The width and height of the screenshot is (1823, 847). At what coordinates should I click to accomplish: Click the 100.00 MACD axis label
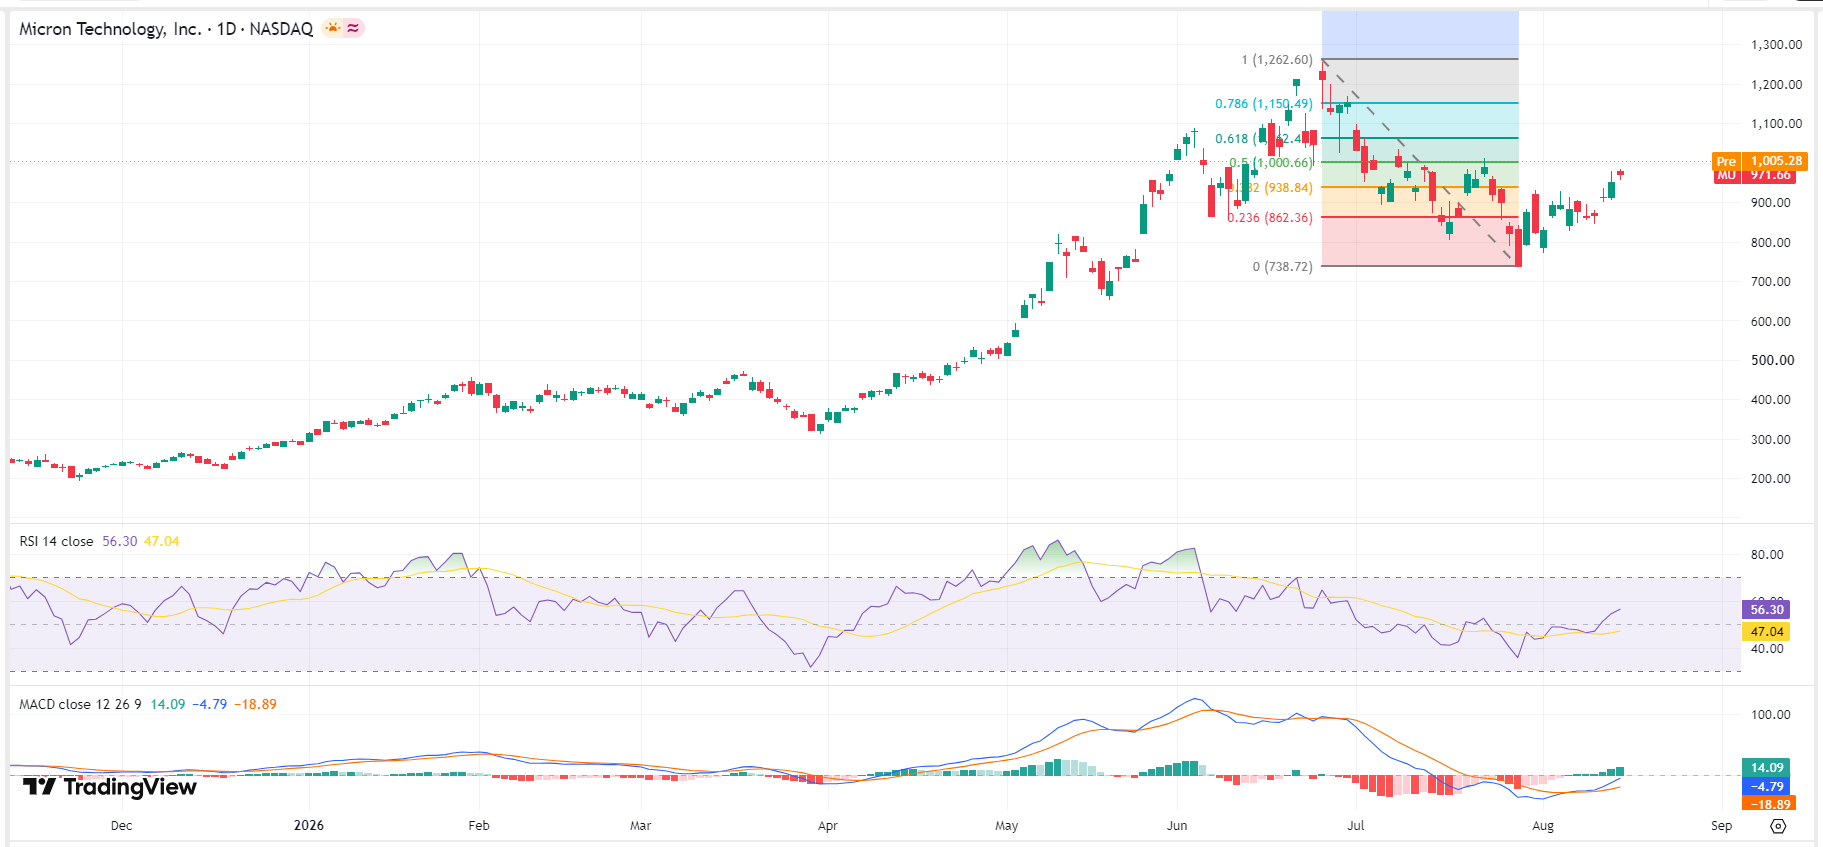pyautogui.click(x=1770, y=715)
